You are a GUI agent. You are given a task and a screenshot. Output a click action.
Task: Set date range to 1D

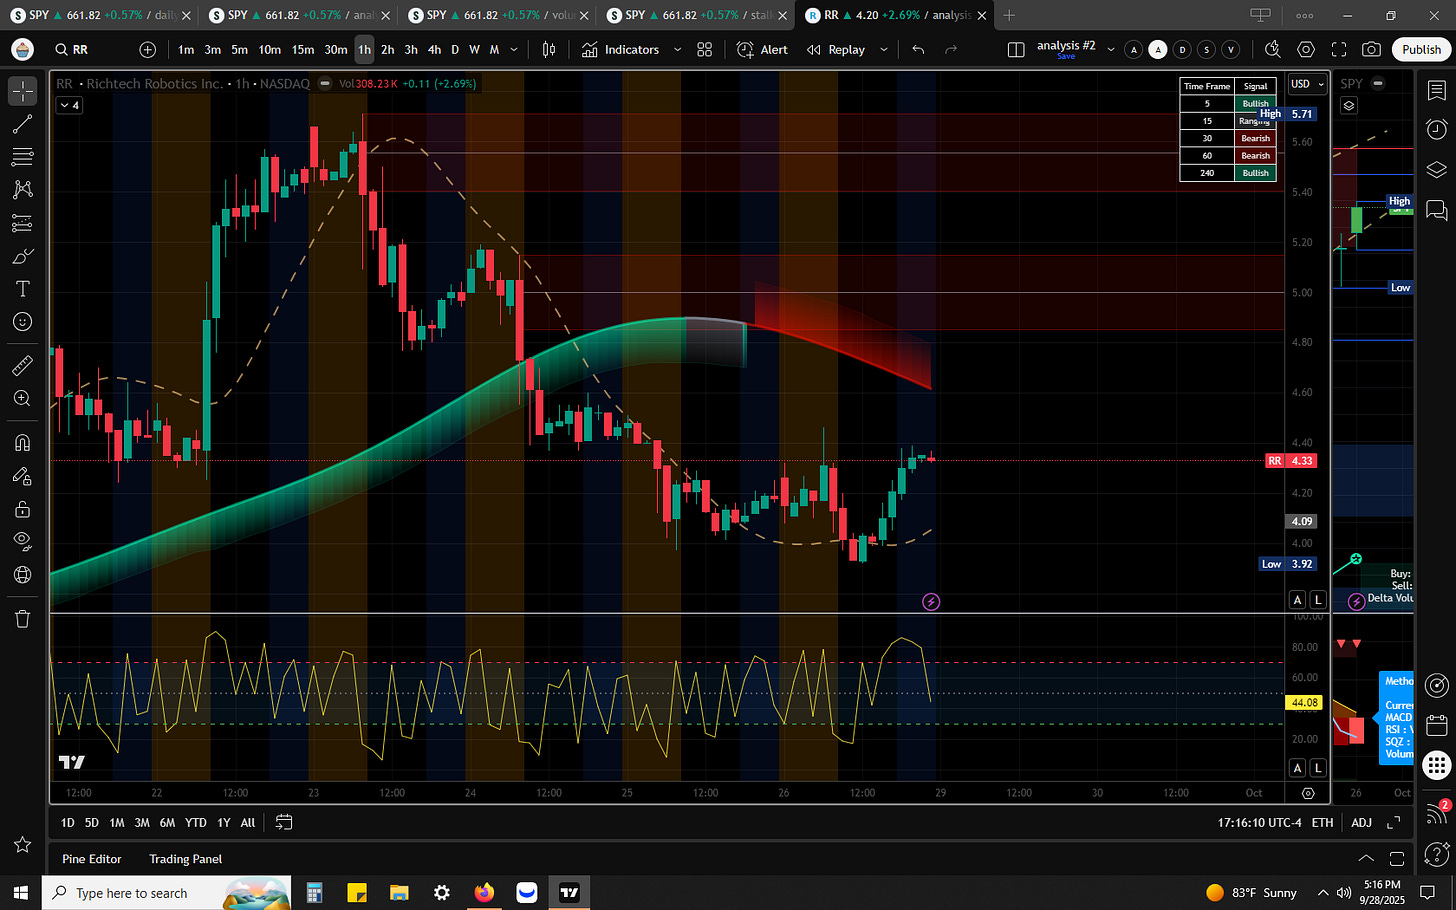67,822
